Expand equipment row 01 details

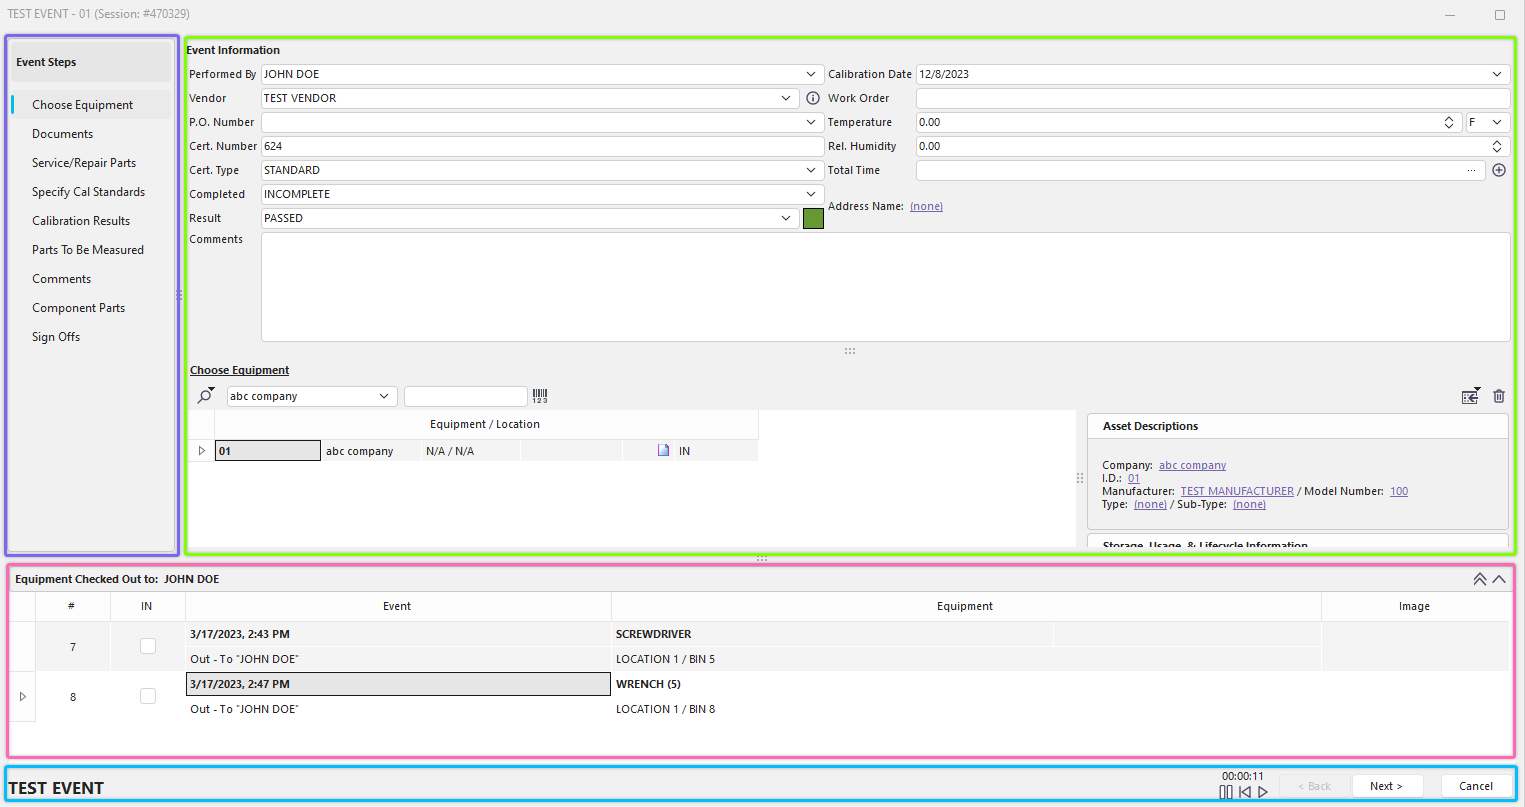pos(201,451)
